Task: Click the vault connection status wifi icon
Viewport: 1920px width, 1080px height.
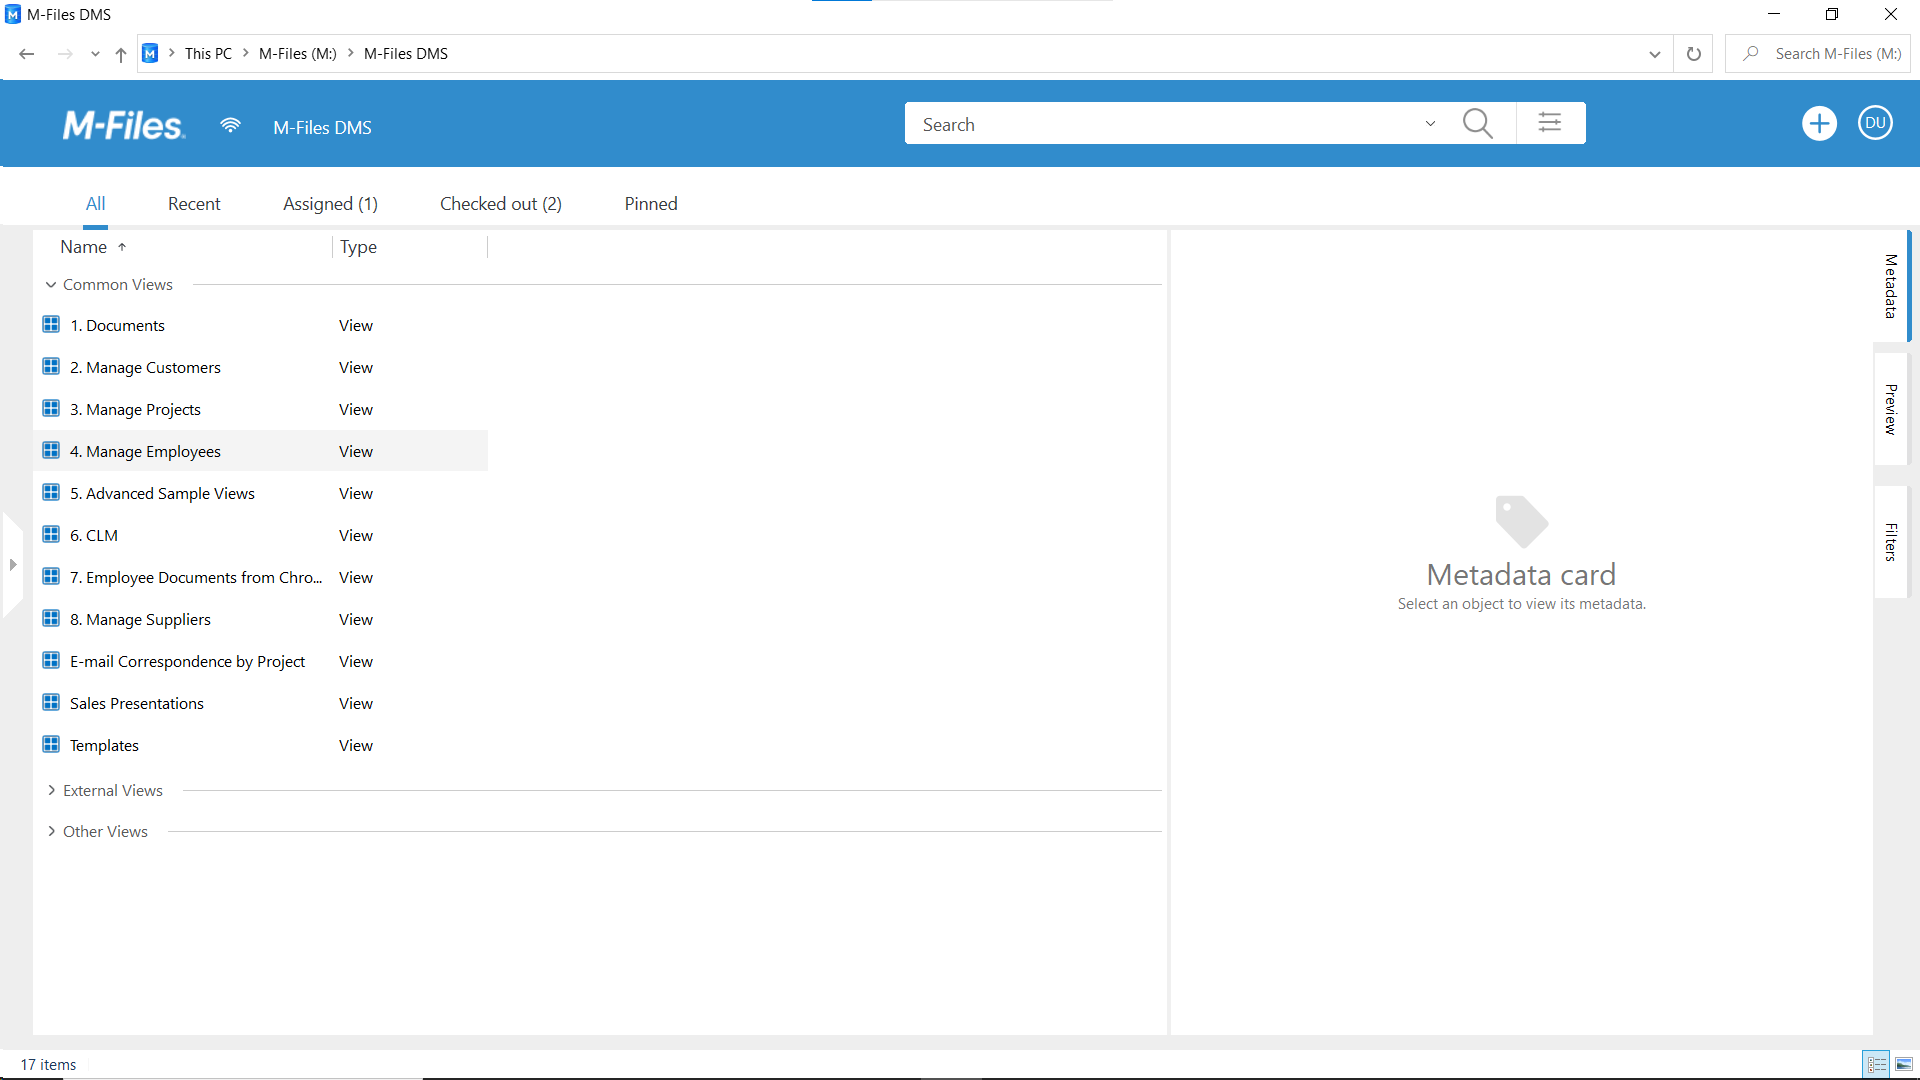Action: click(x=230, y=125)
